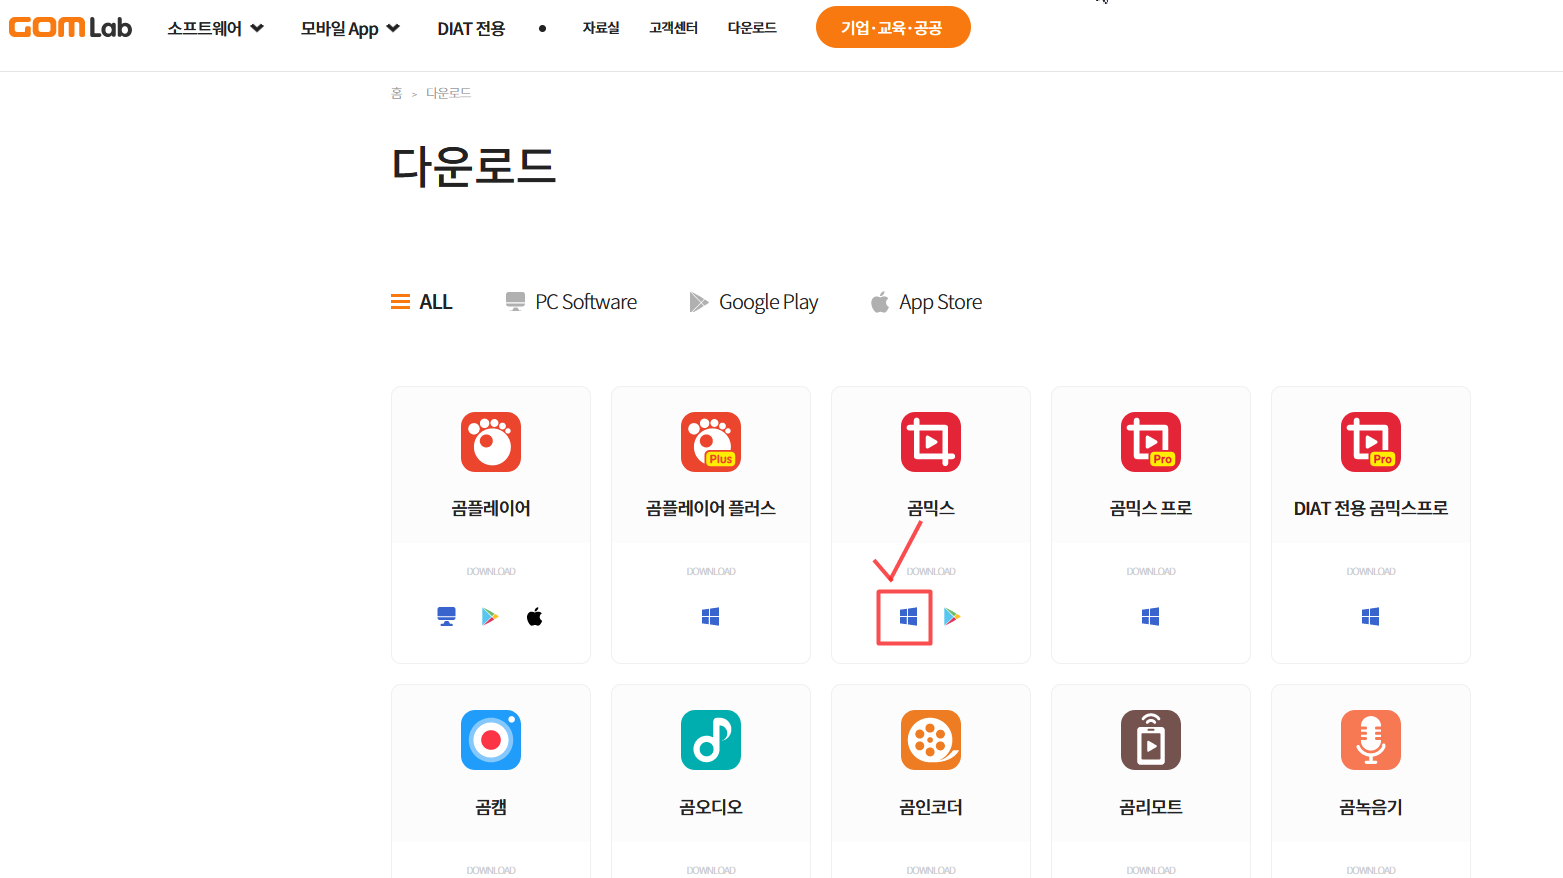Open the DIAT 전용 menu item
The width and height of the screenshot is (1563, 878).
pos(471,28)
